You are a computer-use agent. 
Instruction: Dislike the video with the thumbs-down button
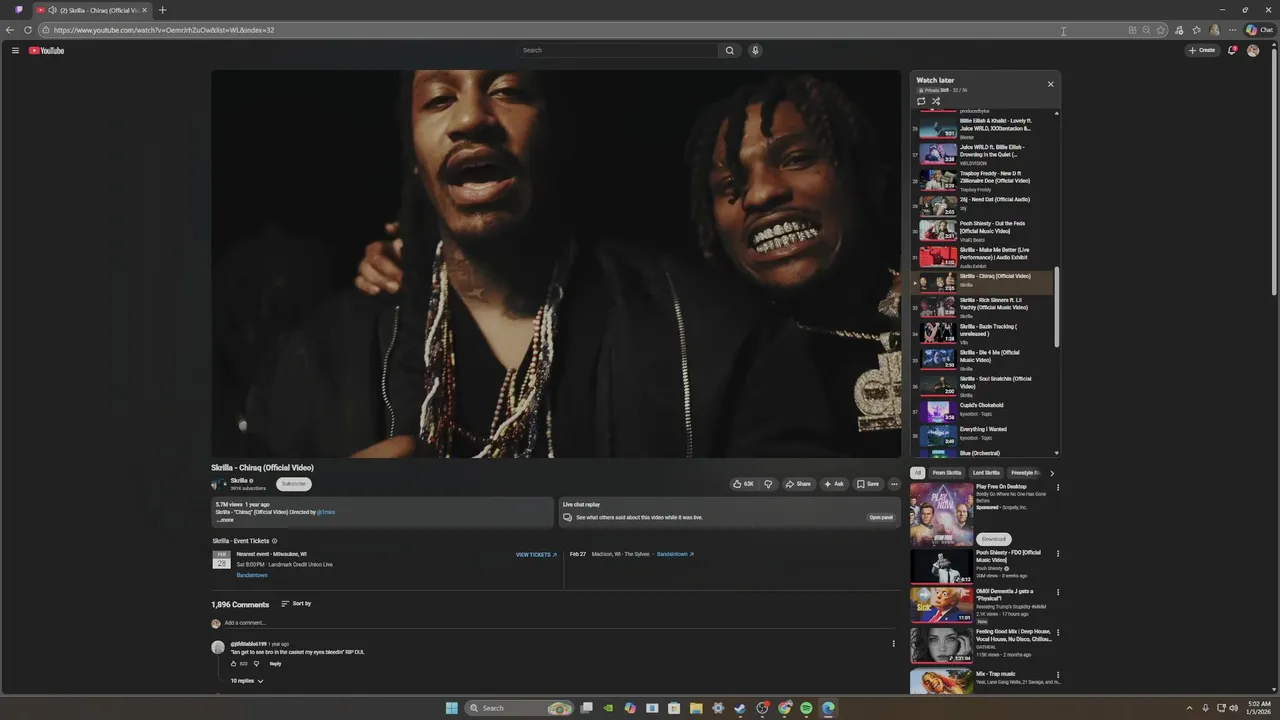coord(768,484)
